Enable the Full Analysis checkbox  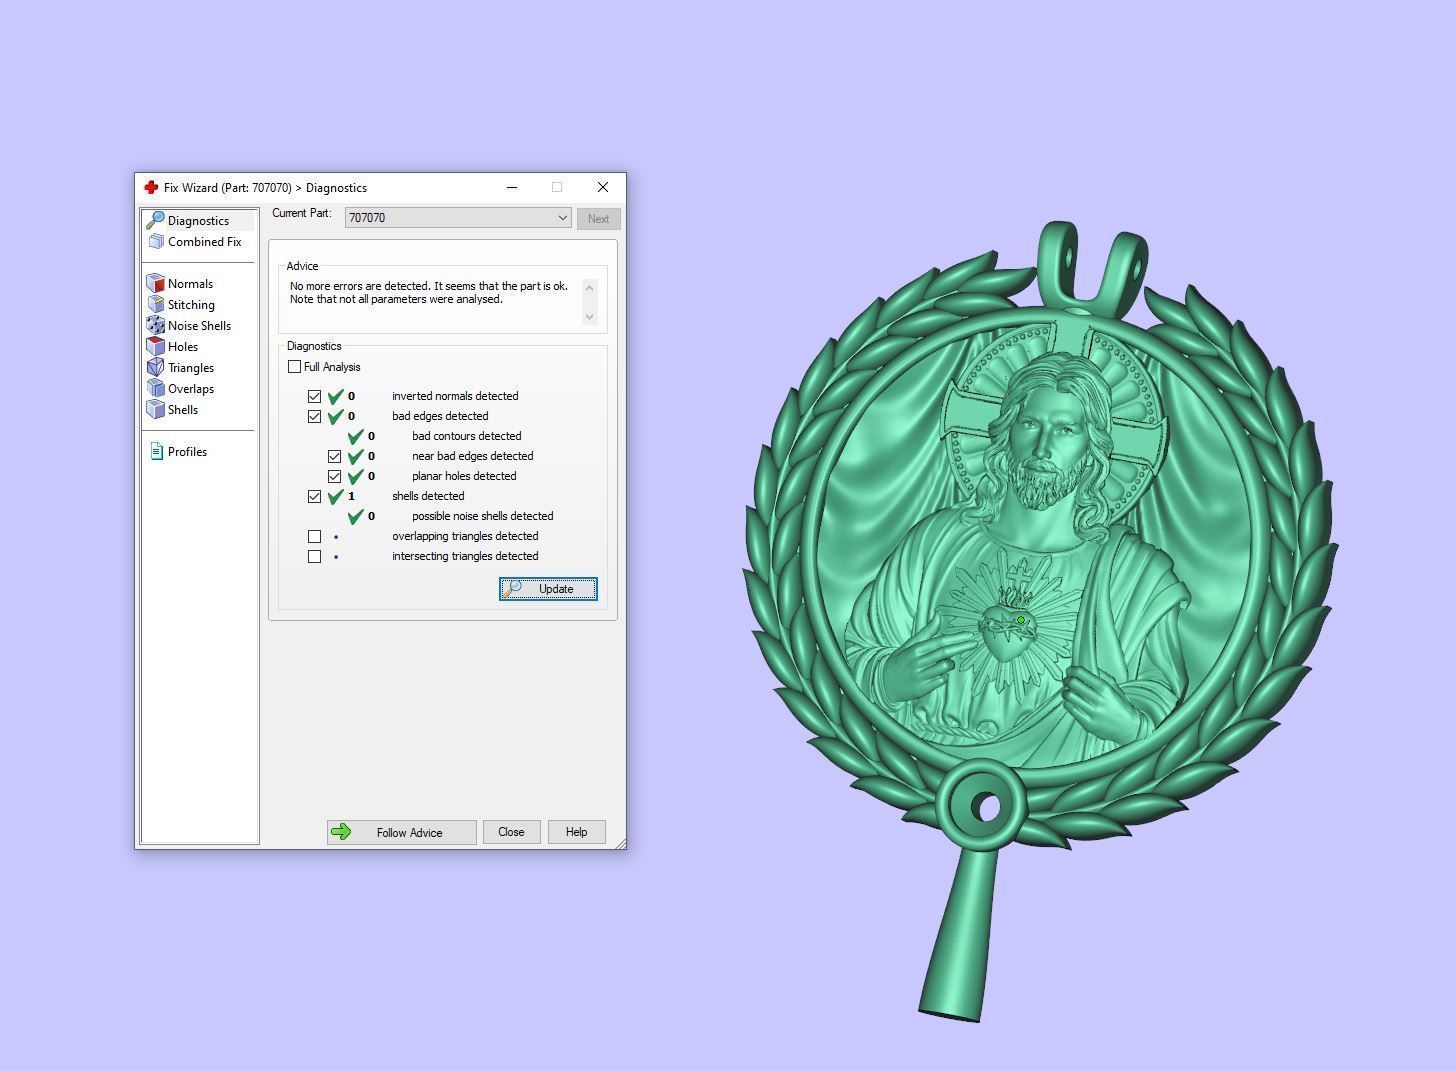pos(294,367)
